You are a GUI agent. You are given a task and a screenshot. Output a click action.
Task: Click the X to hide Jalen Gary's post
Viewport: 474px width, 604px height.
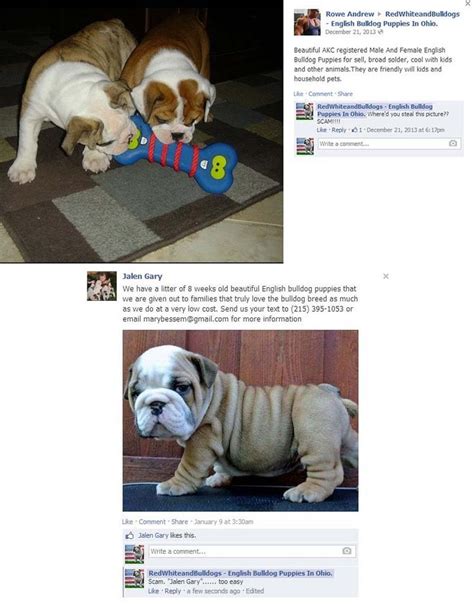(385, 276)
